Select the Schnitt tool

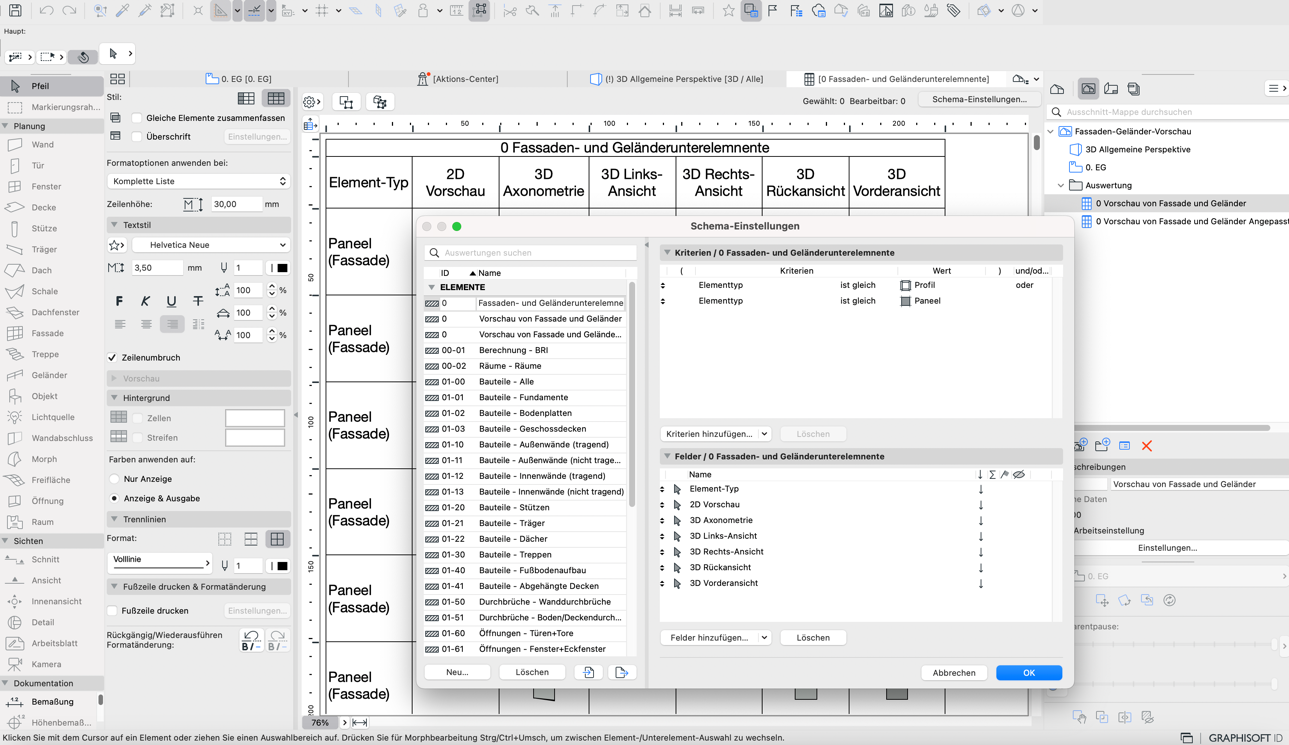(x=51, y=560)
